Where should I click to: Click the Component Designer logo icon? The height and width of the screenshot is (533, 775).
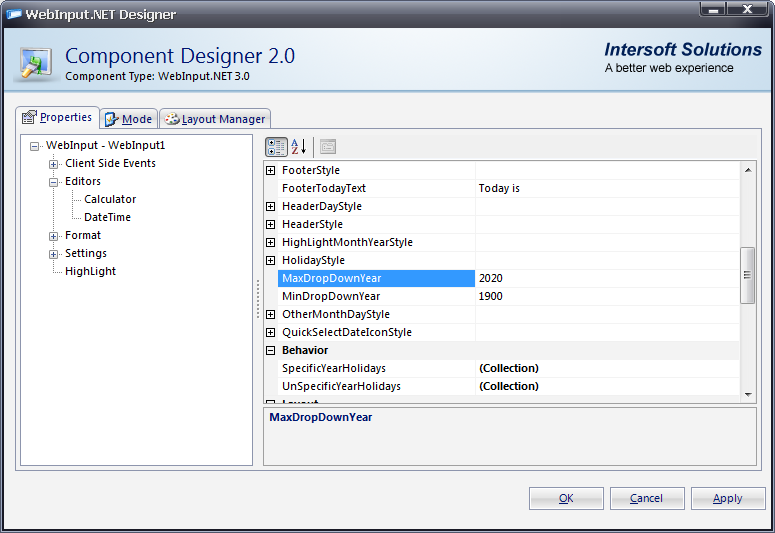tap(37, 61)
